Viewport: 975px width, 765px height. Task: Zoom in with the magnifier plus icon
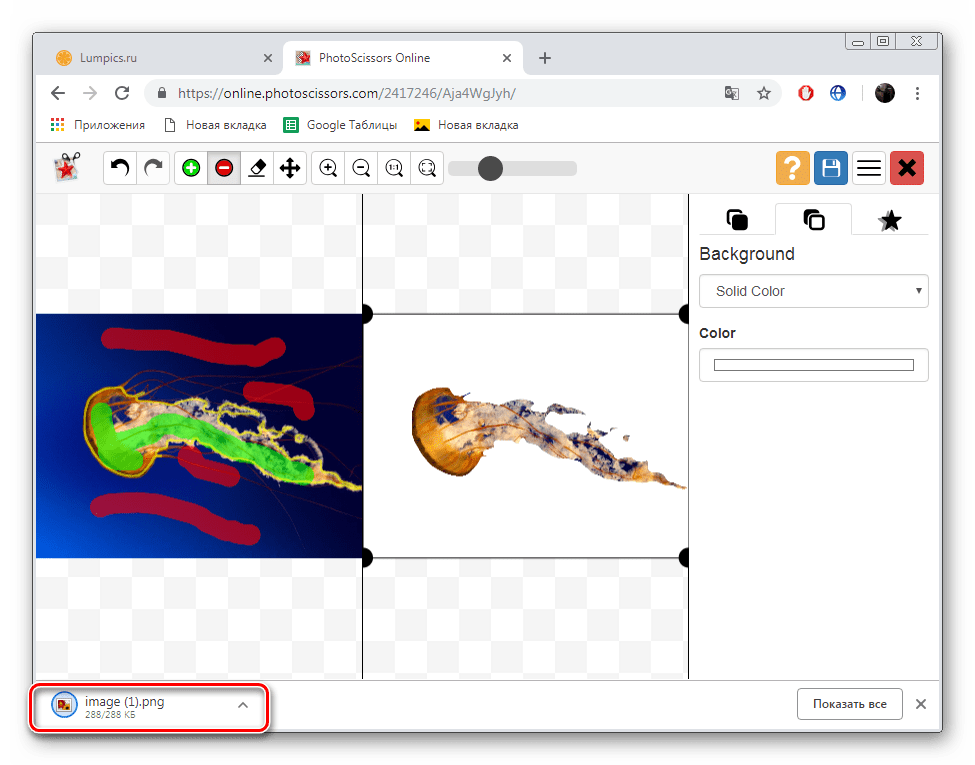pos(328,168)
